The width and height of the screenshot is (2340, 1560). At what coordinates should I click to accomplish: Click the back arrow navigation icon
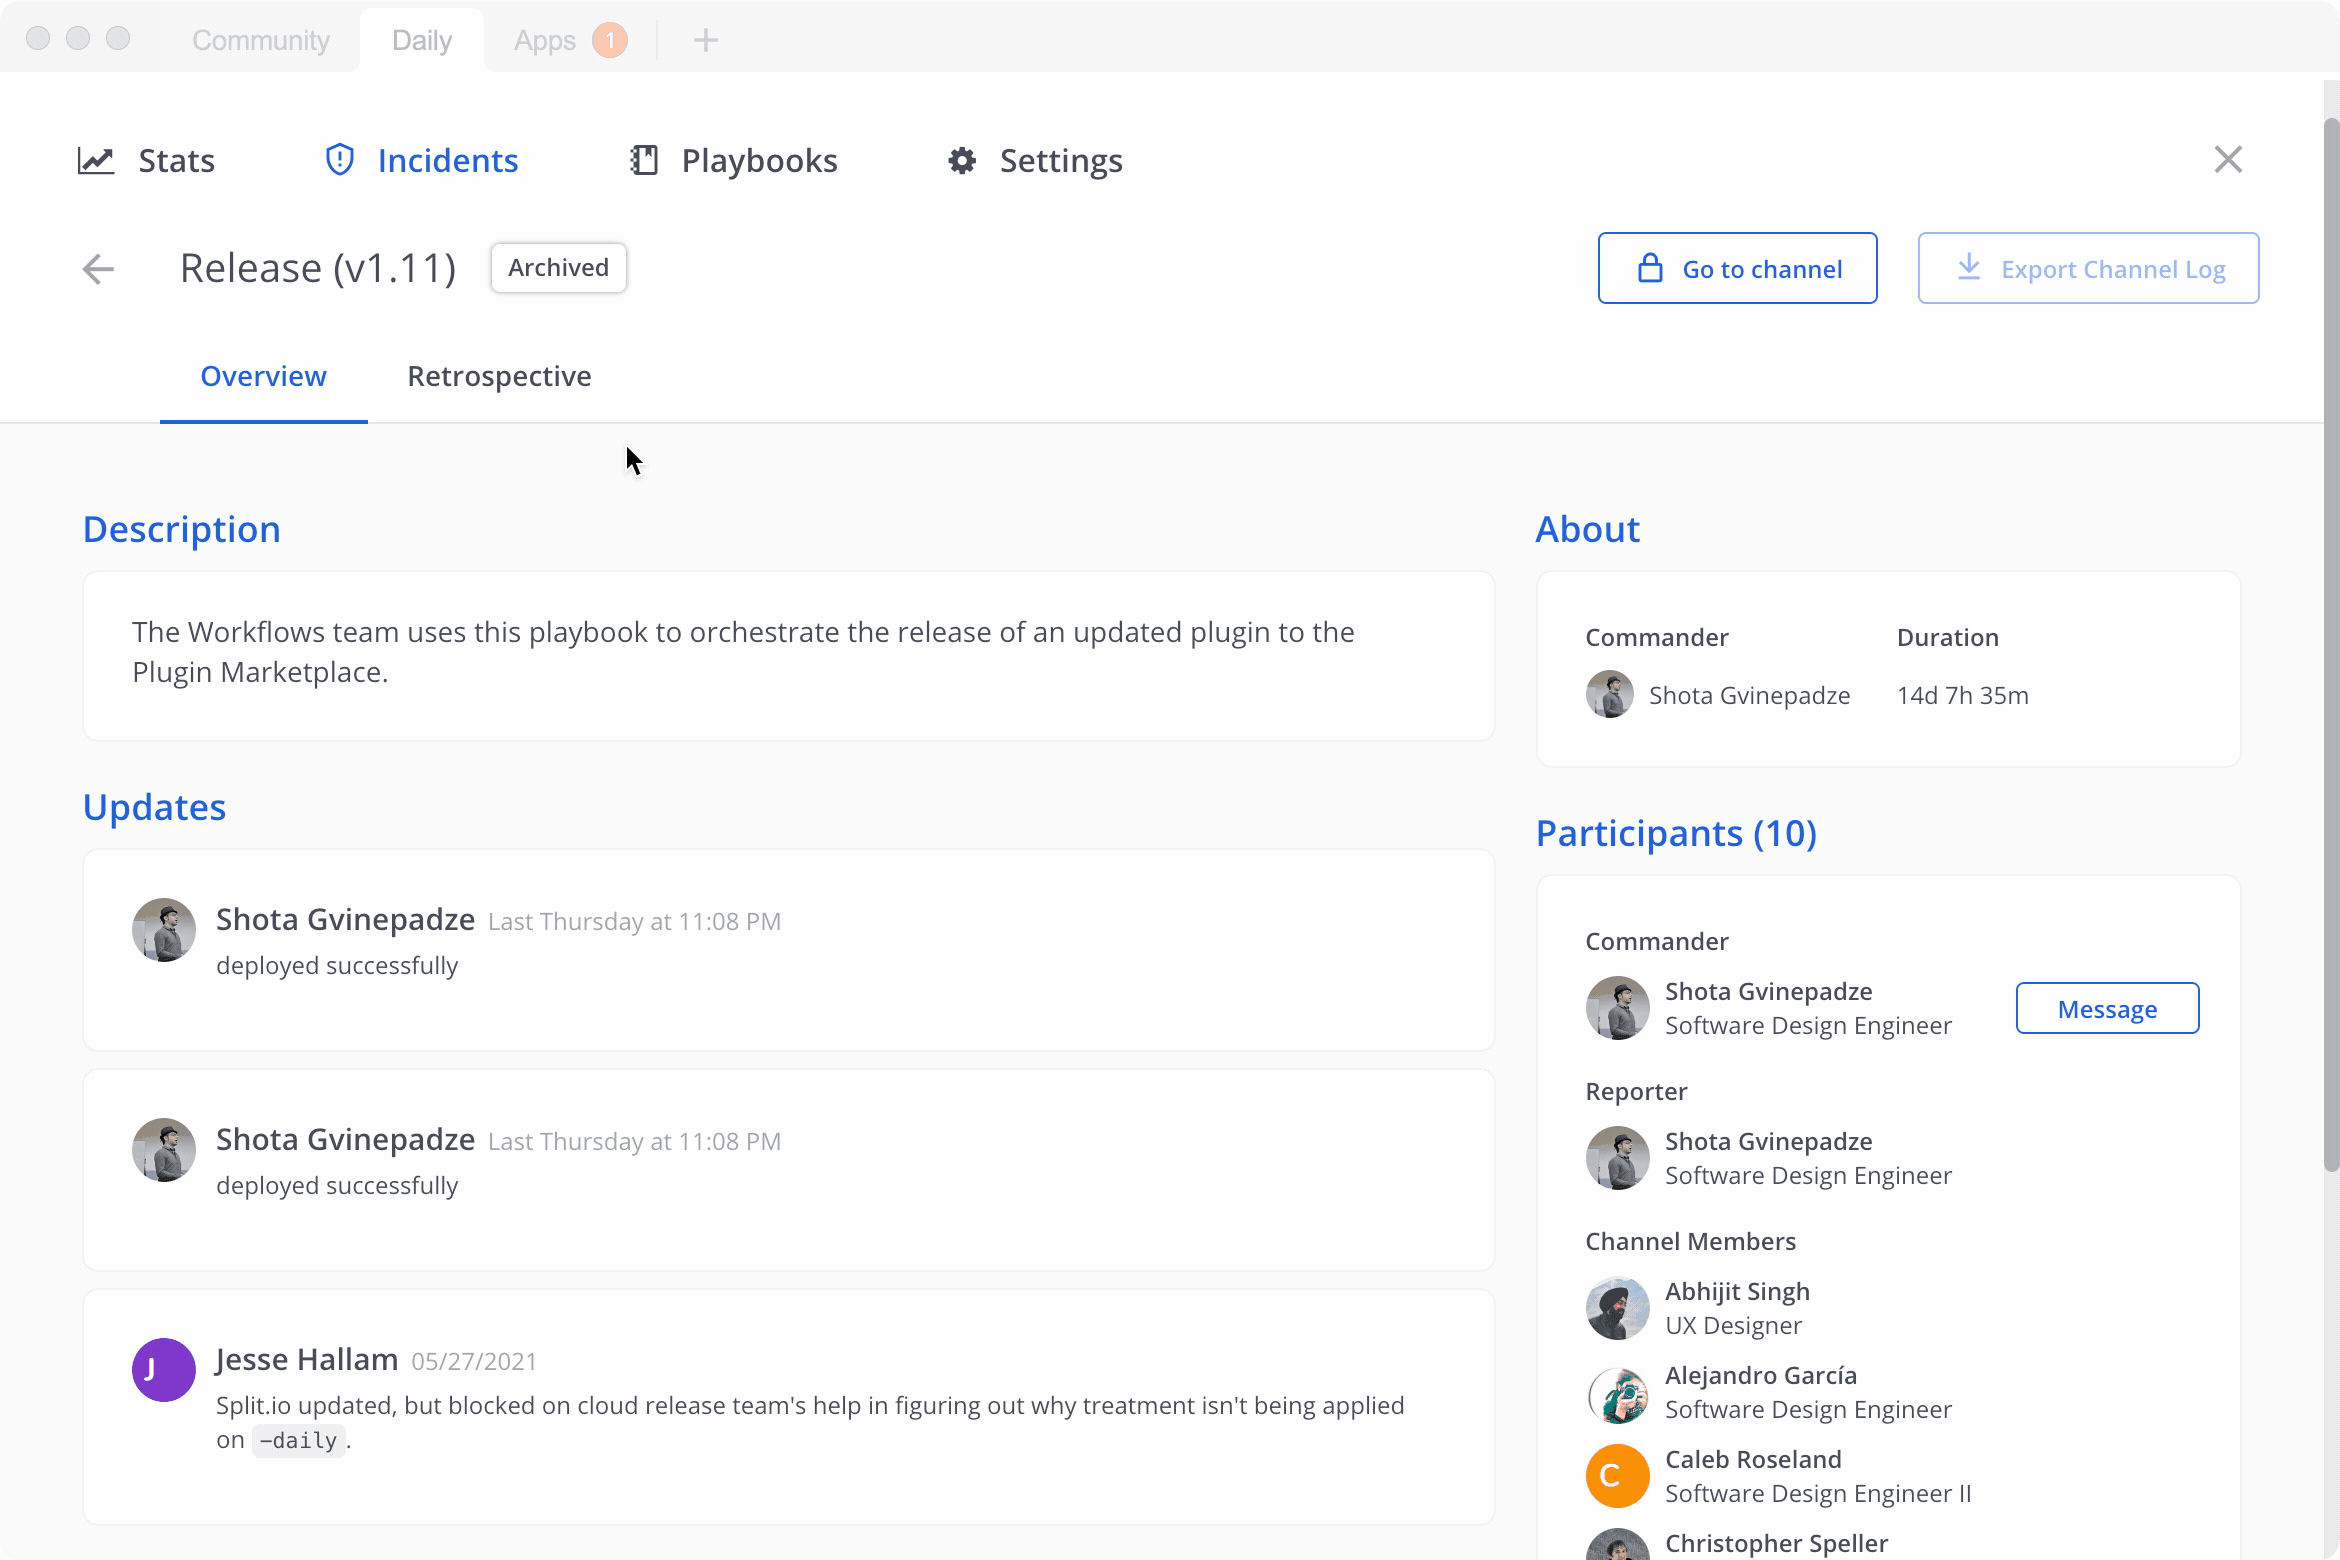(99, 268)
